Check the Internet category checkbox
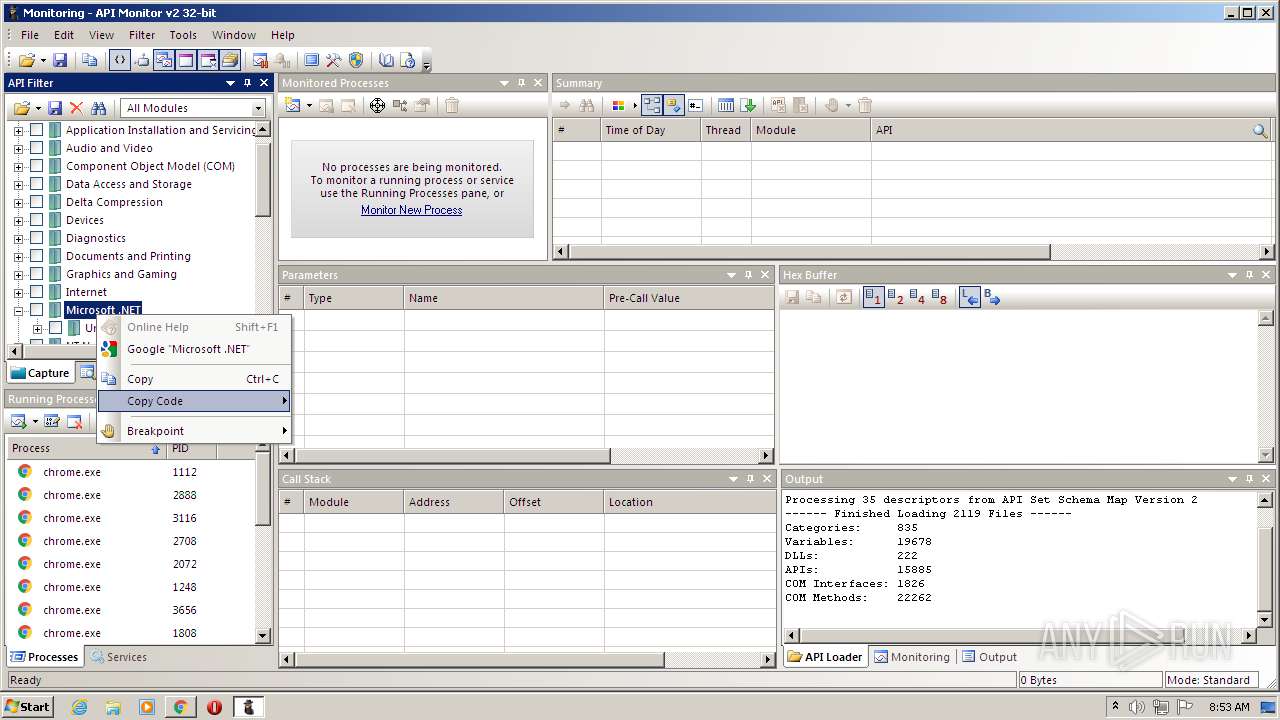 37,292
